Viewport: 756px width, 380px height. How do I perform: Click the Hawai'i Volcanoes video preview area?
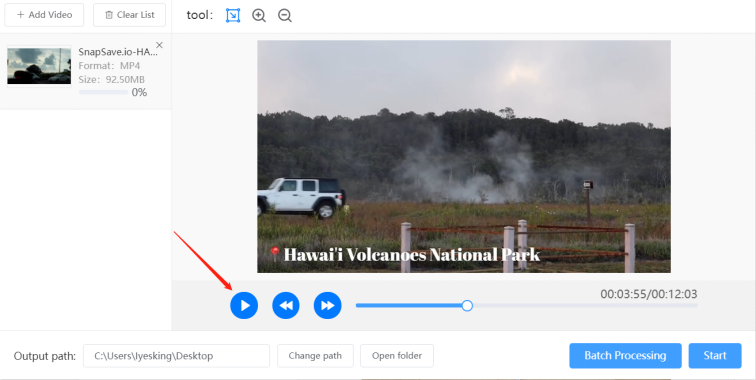pyautogui.click(x=464, y=156)
